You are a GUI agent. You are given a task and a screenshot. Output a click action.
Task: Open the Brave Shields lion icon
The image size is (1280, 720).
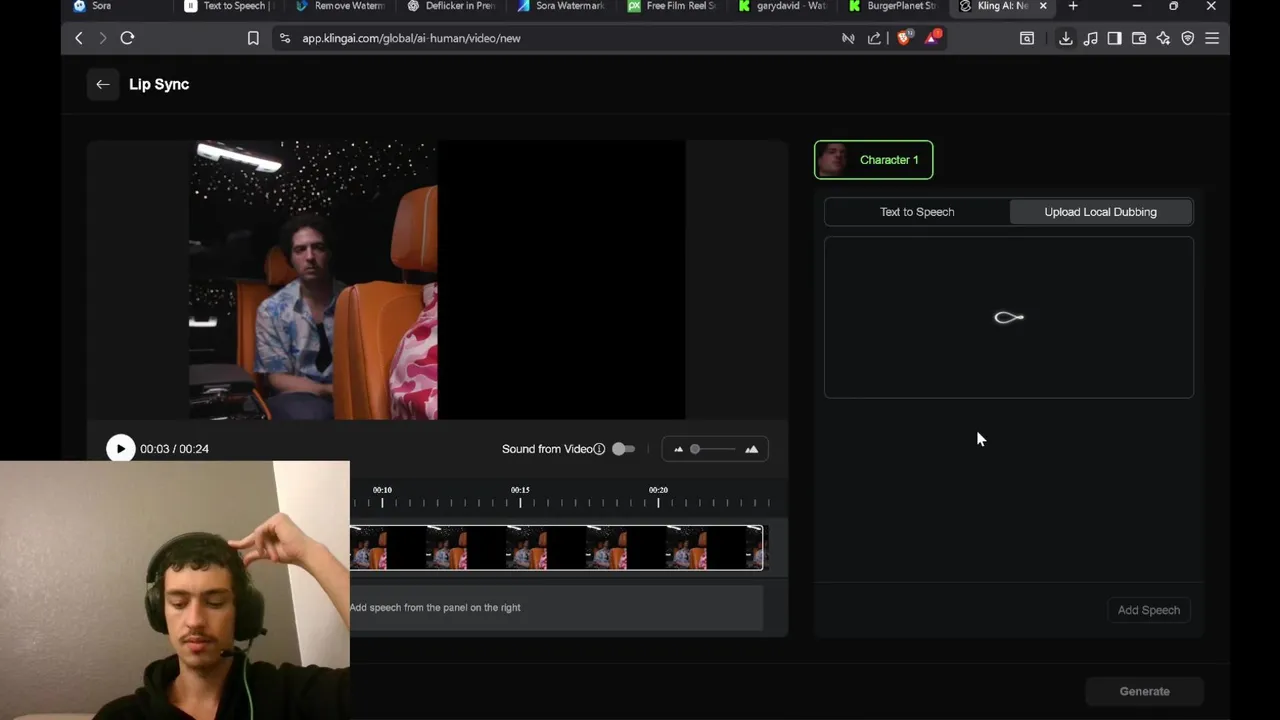tap(905, 38)
